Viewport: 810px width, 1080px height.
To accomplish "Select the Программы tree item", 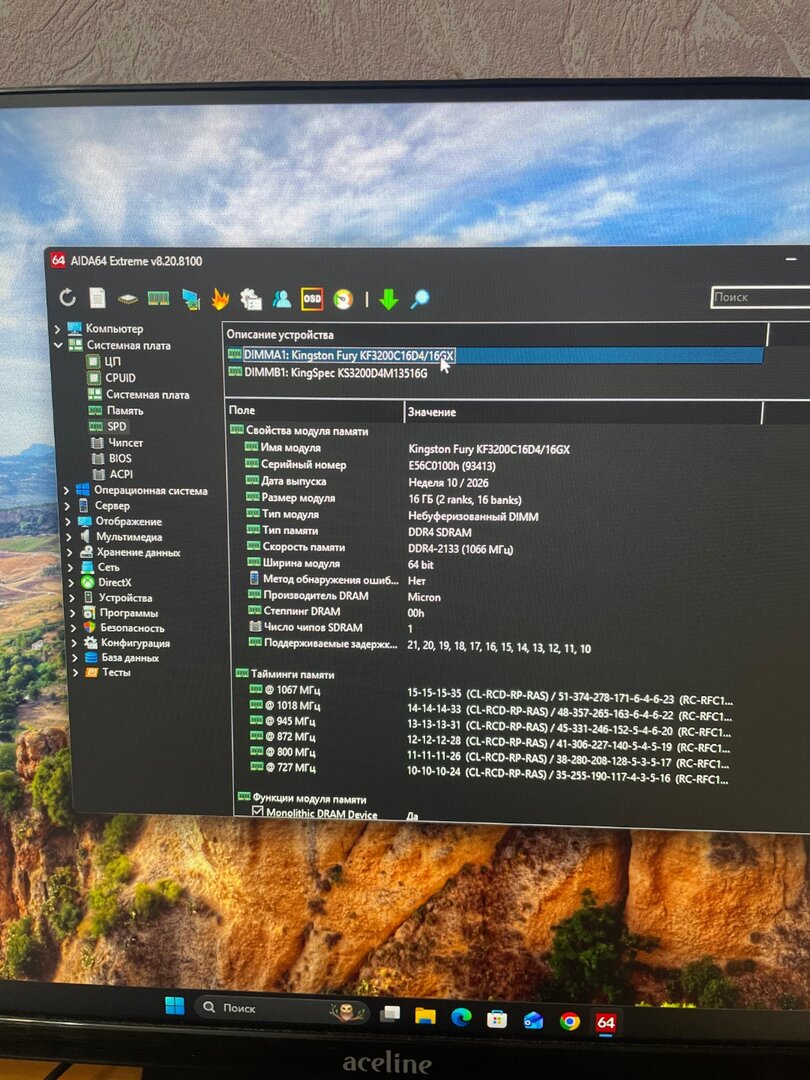I will [129, 613].
